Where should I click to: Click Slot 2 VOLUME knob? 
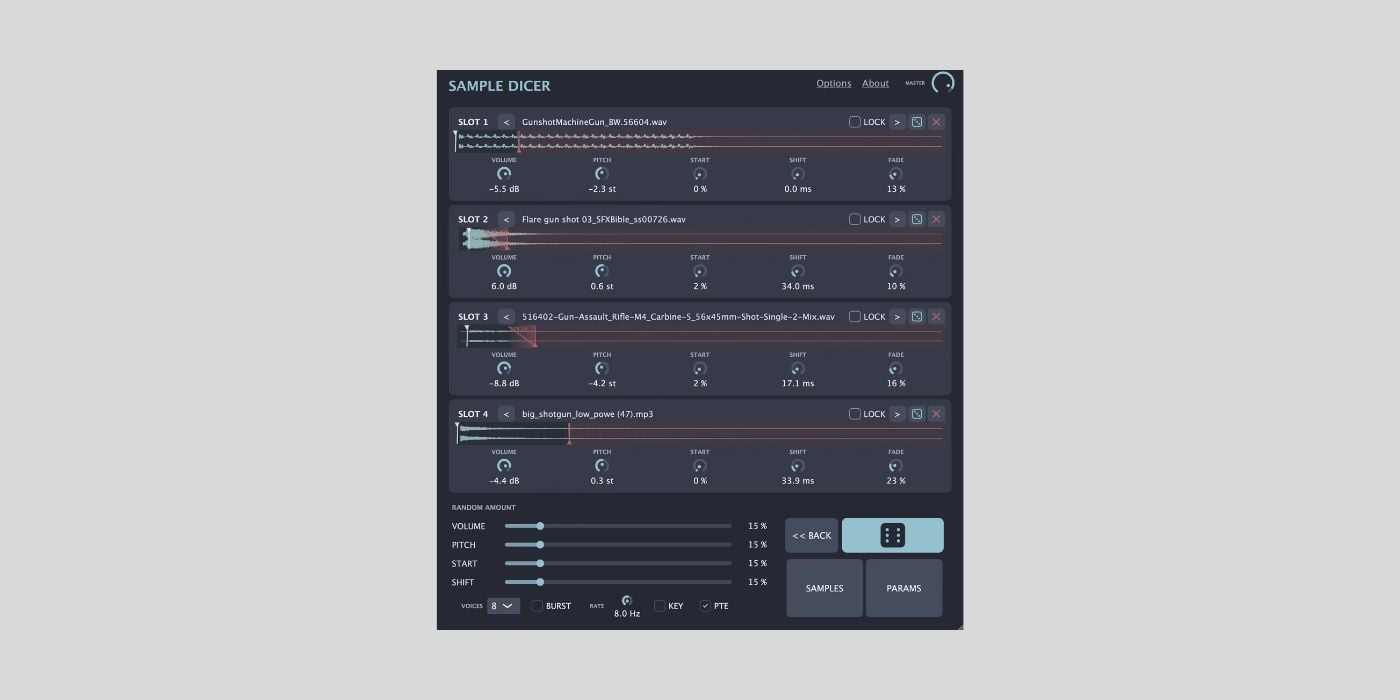click(504, 271)
